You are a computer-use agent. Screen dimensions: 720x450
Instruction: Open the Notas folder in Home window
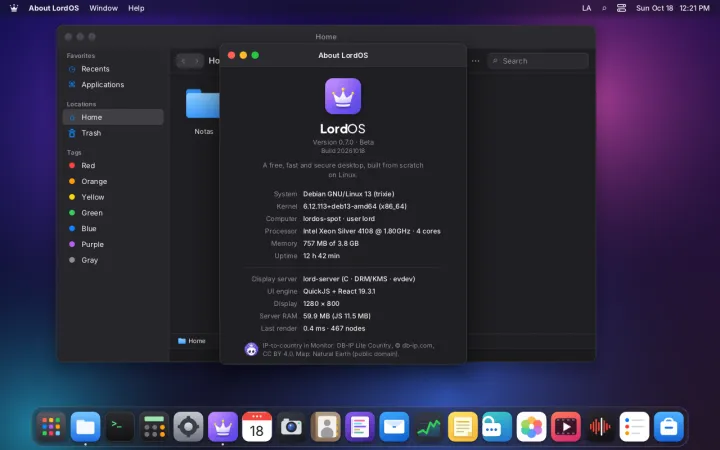[203, 112]
